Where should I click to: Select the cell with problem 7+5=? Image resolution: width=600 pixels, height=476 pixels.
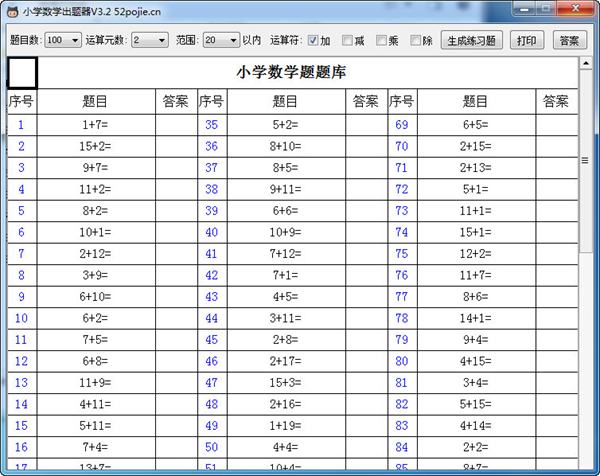click(96, 340)
